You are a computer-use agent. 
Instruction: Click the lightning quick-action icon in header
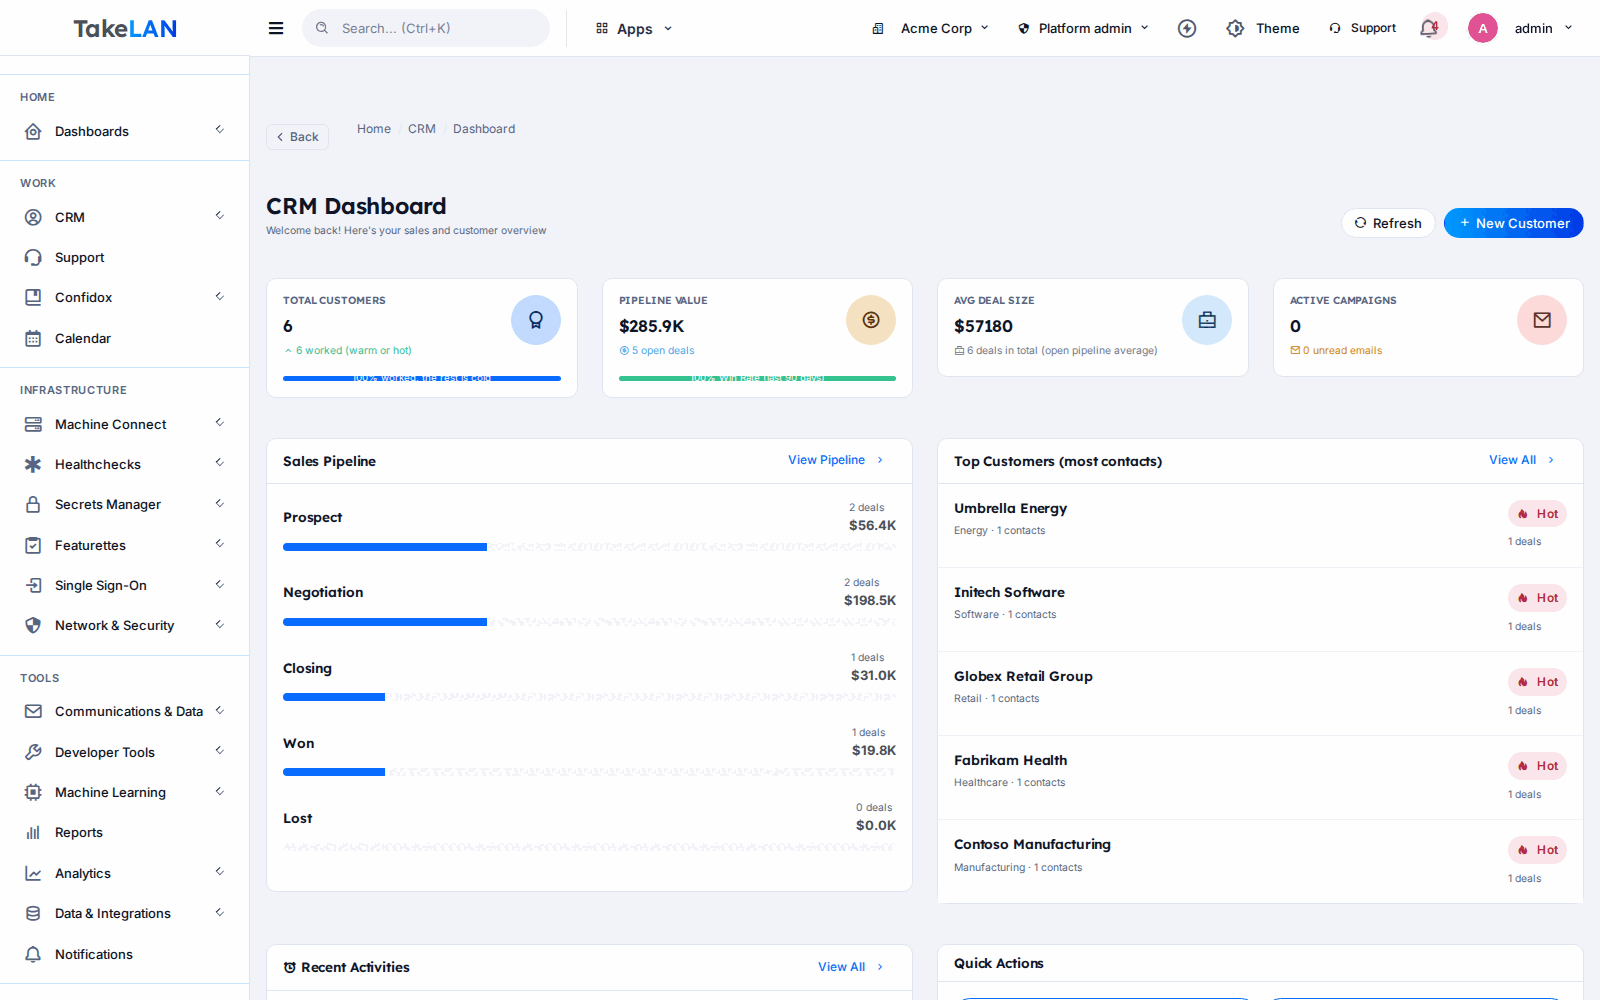pyautogui.click(x=1187, y=28)
